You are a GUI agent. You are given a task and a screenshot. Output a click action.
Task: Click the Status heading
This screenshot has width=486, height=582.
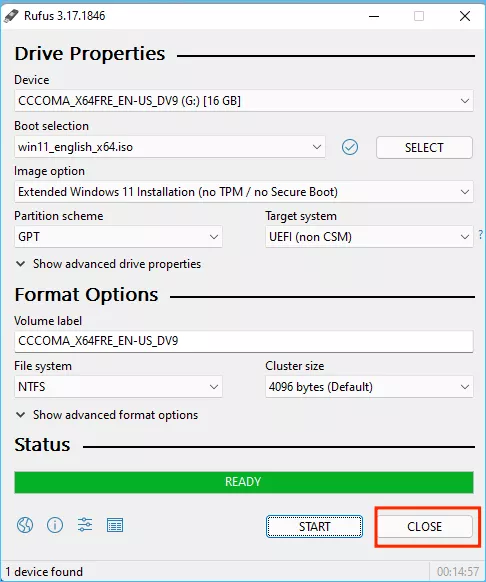pos(42,444)
